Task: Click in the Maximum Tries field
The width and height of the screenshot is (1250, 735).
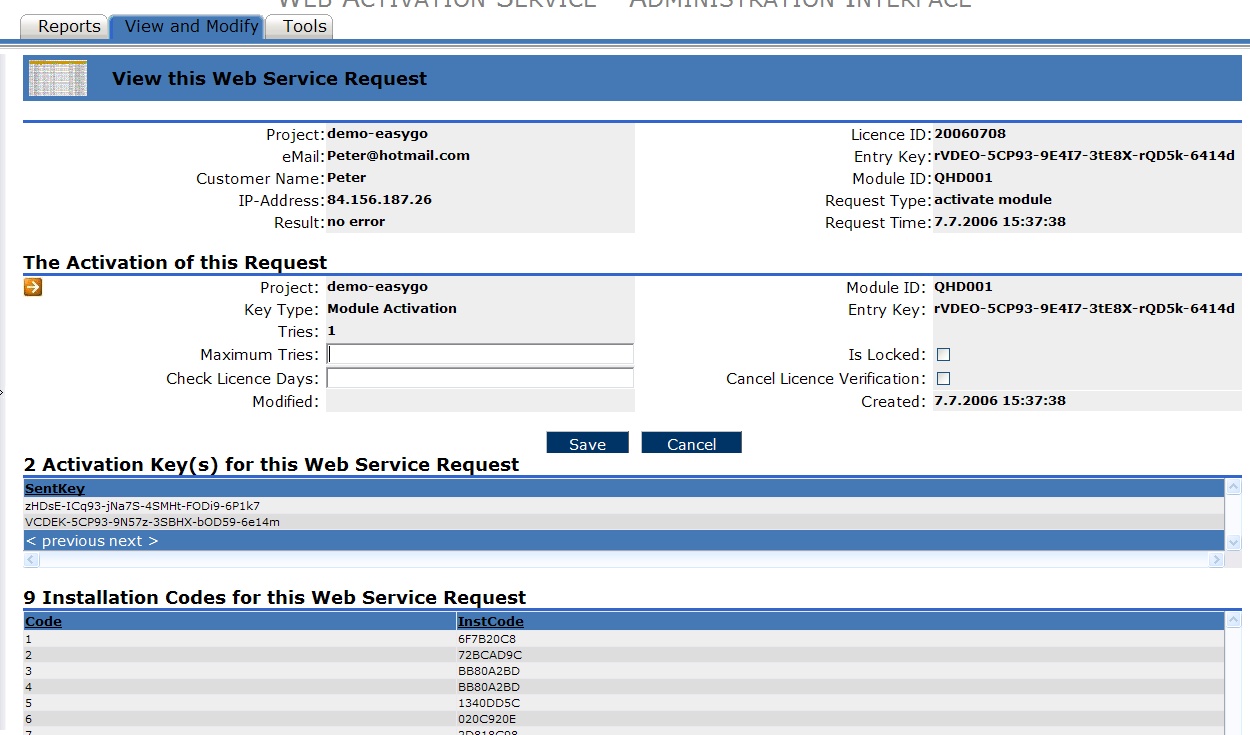Action: click(480, 355)
